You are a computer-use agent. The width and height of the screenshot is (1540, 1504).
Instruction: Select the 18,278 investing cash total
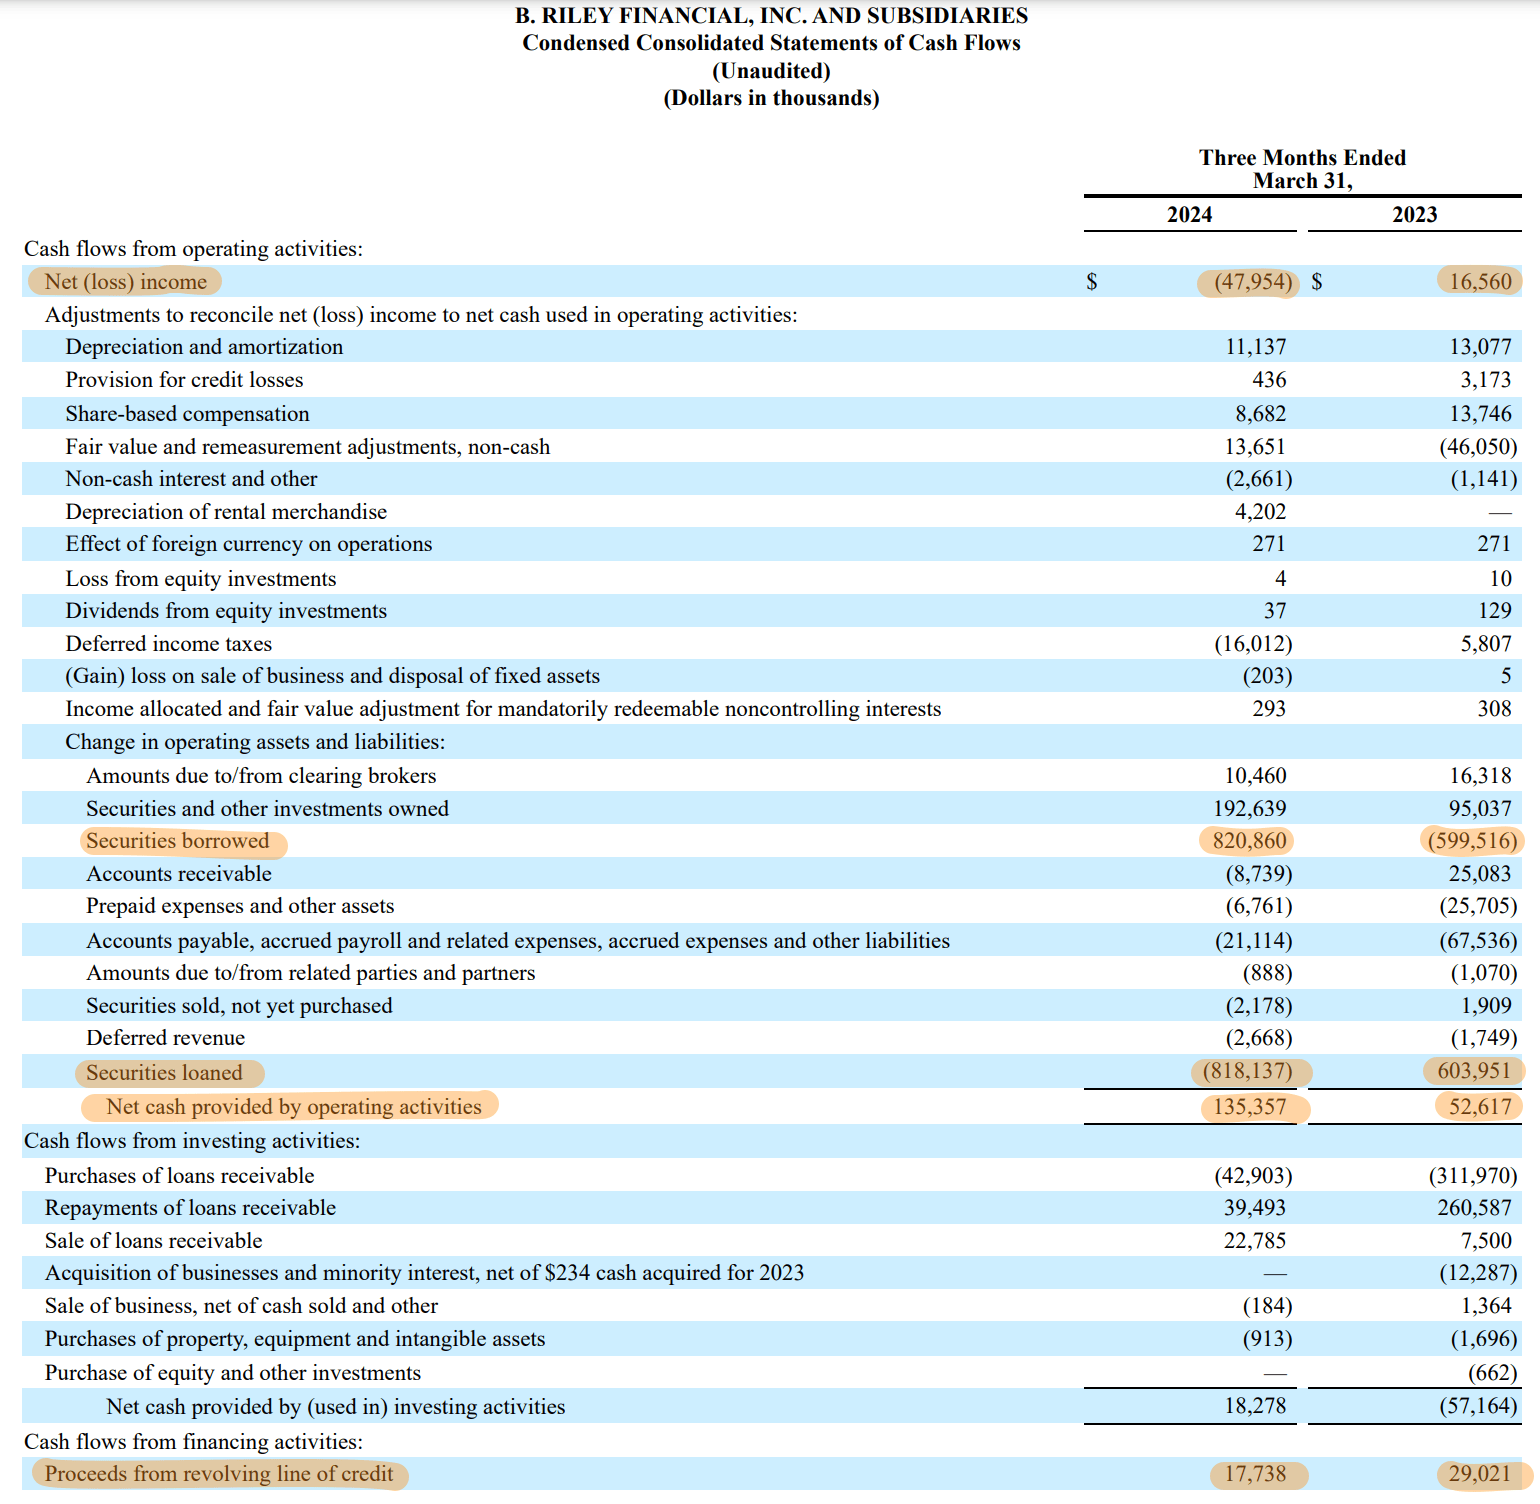coord(1255,1406)
